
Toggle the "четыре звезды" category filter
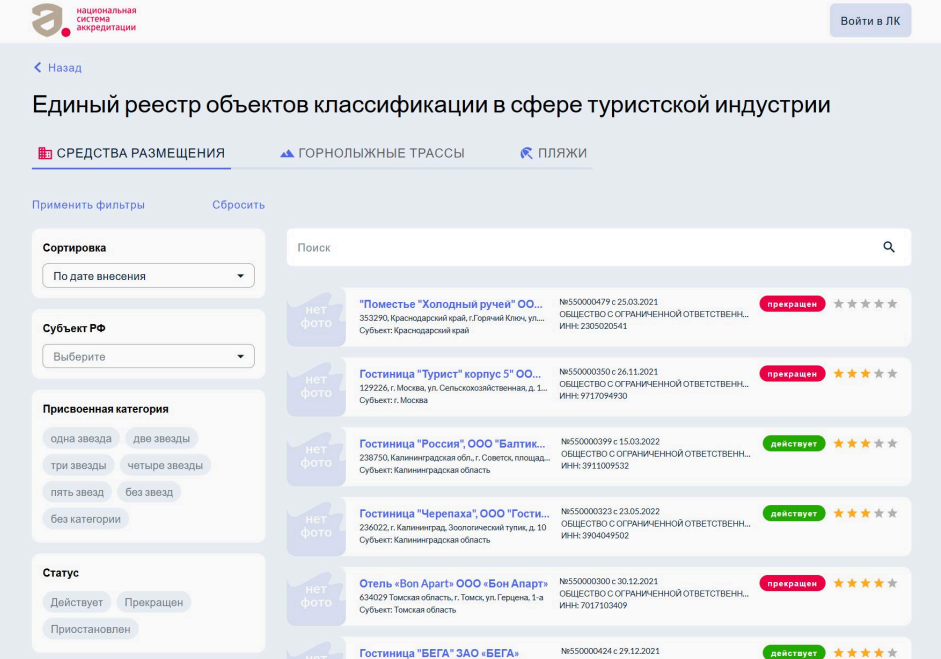pos(165,465)
